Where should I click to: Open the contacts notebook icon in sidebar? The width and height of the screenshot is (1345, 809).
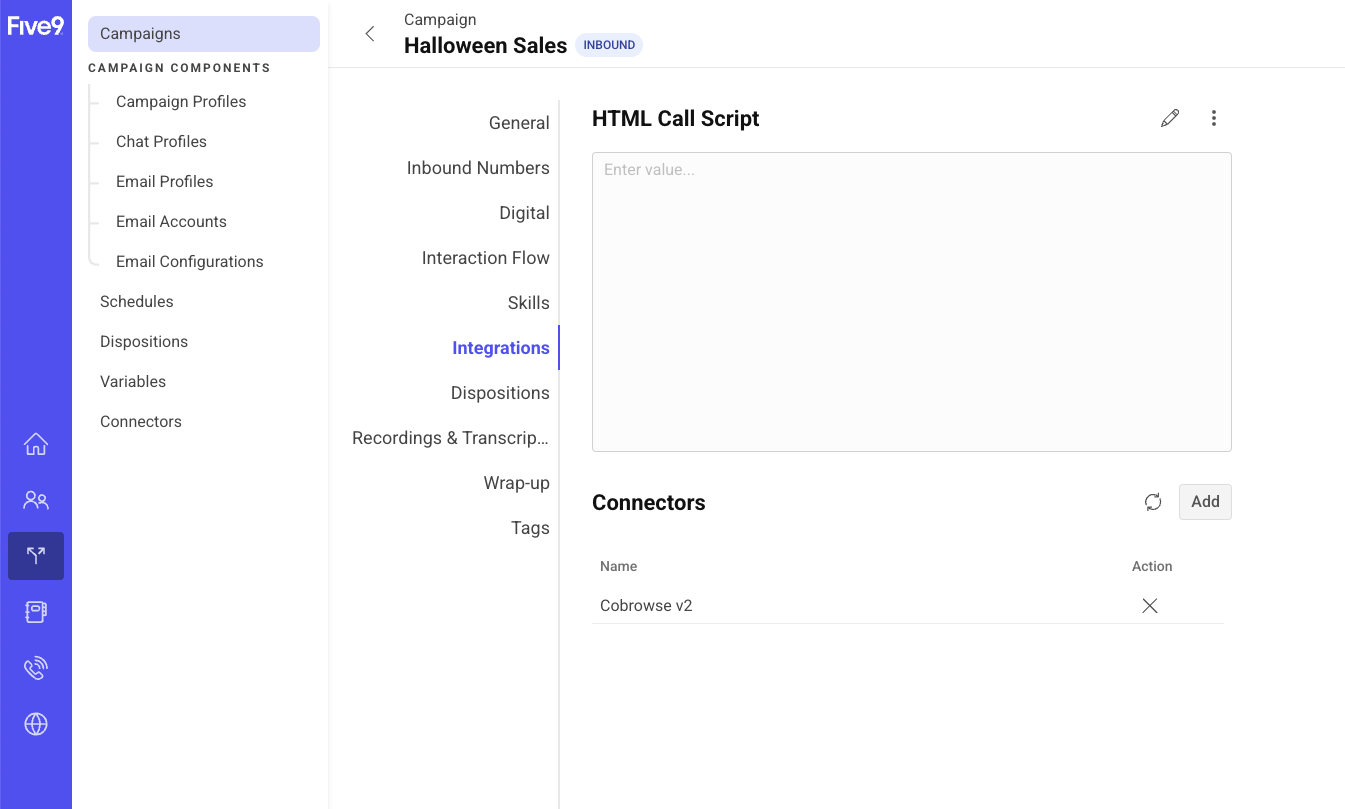(36, 612)
